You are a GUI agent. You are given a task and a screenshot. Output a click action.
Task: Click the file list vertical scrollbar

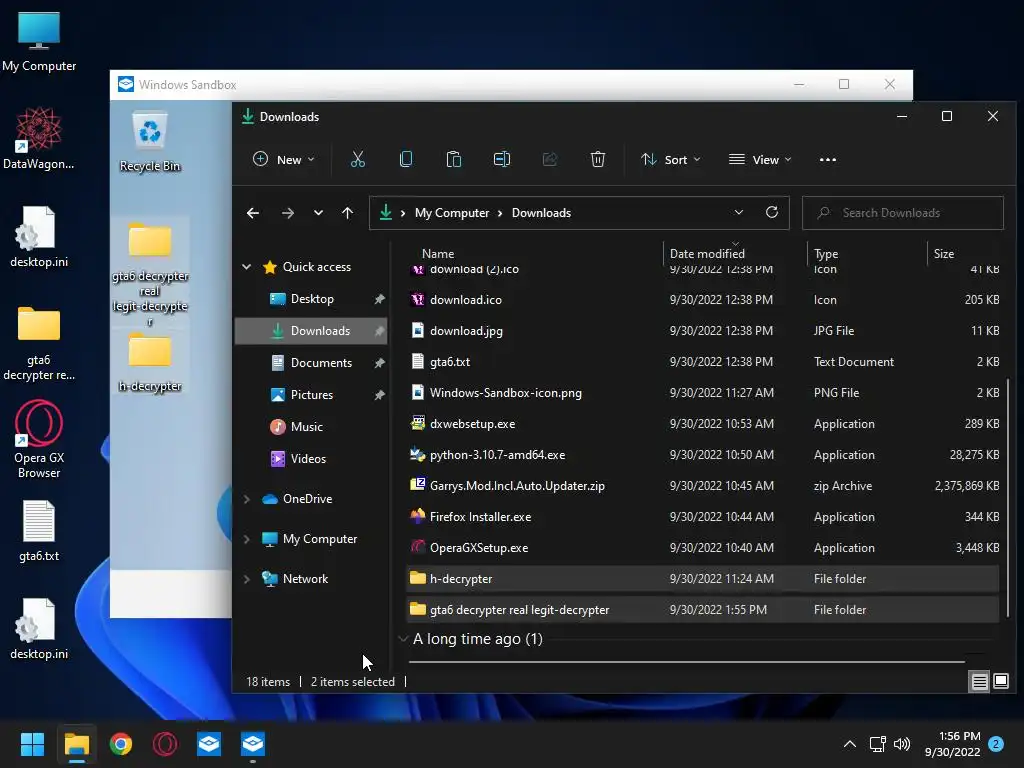[1008, 496]
